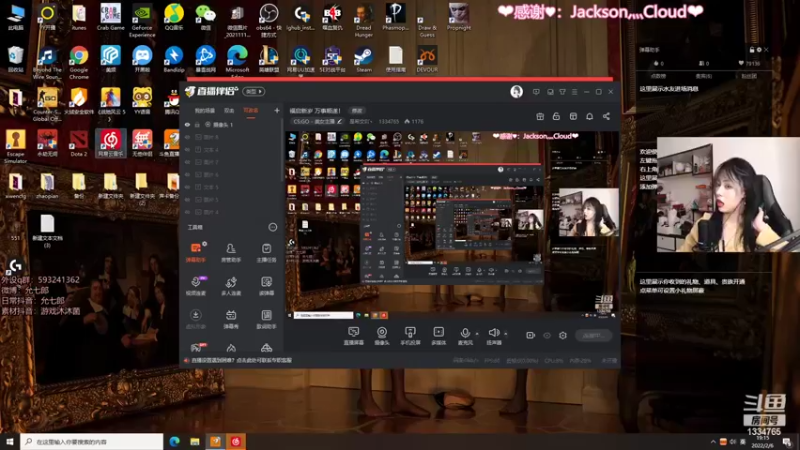This screenshot has height=450, width=800.
Task: Add 直播屏幕 screen capture source
Action: click(x=354, y=336)
